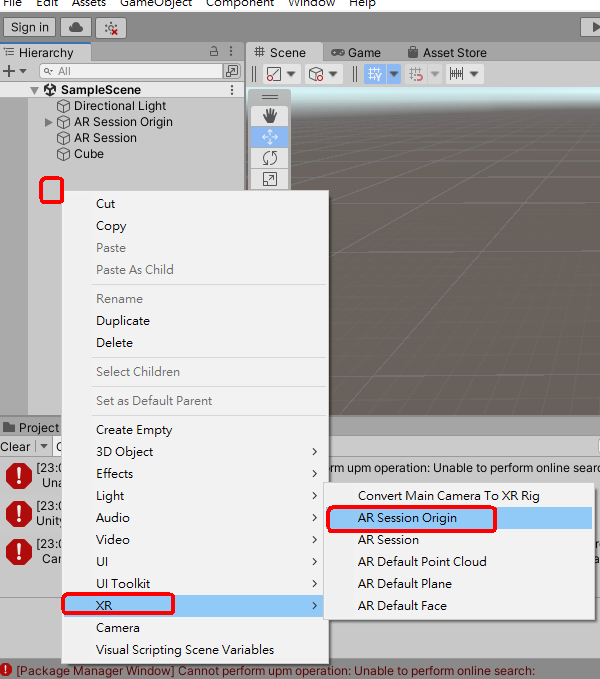
Task: Choose AR Default Face
Action: tap(459, 606)
